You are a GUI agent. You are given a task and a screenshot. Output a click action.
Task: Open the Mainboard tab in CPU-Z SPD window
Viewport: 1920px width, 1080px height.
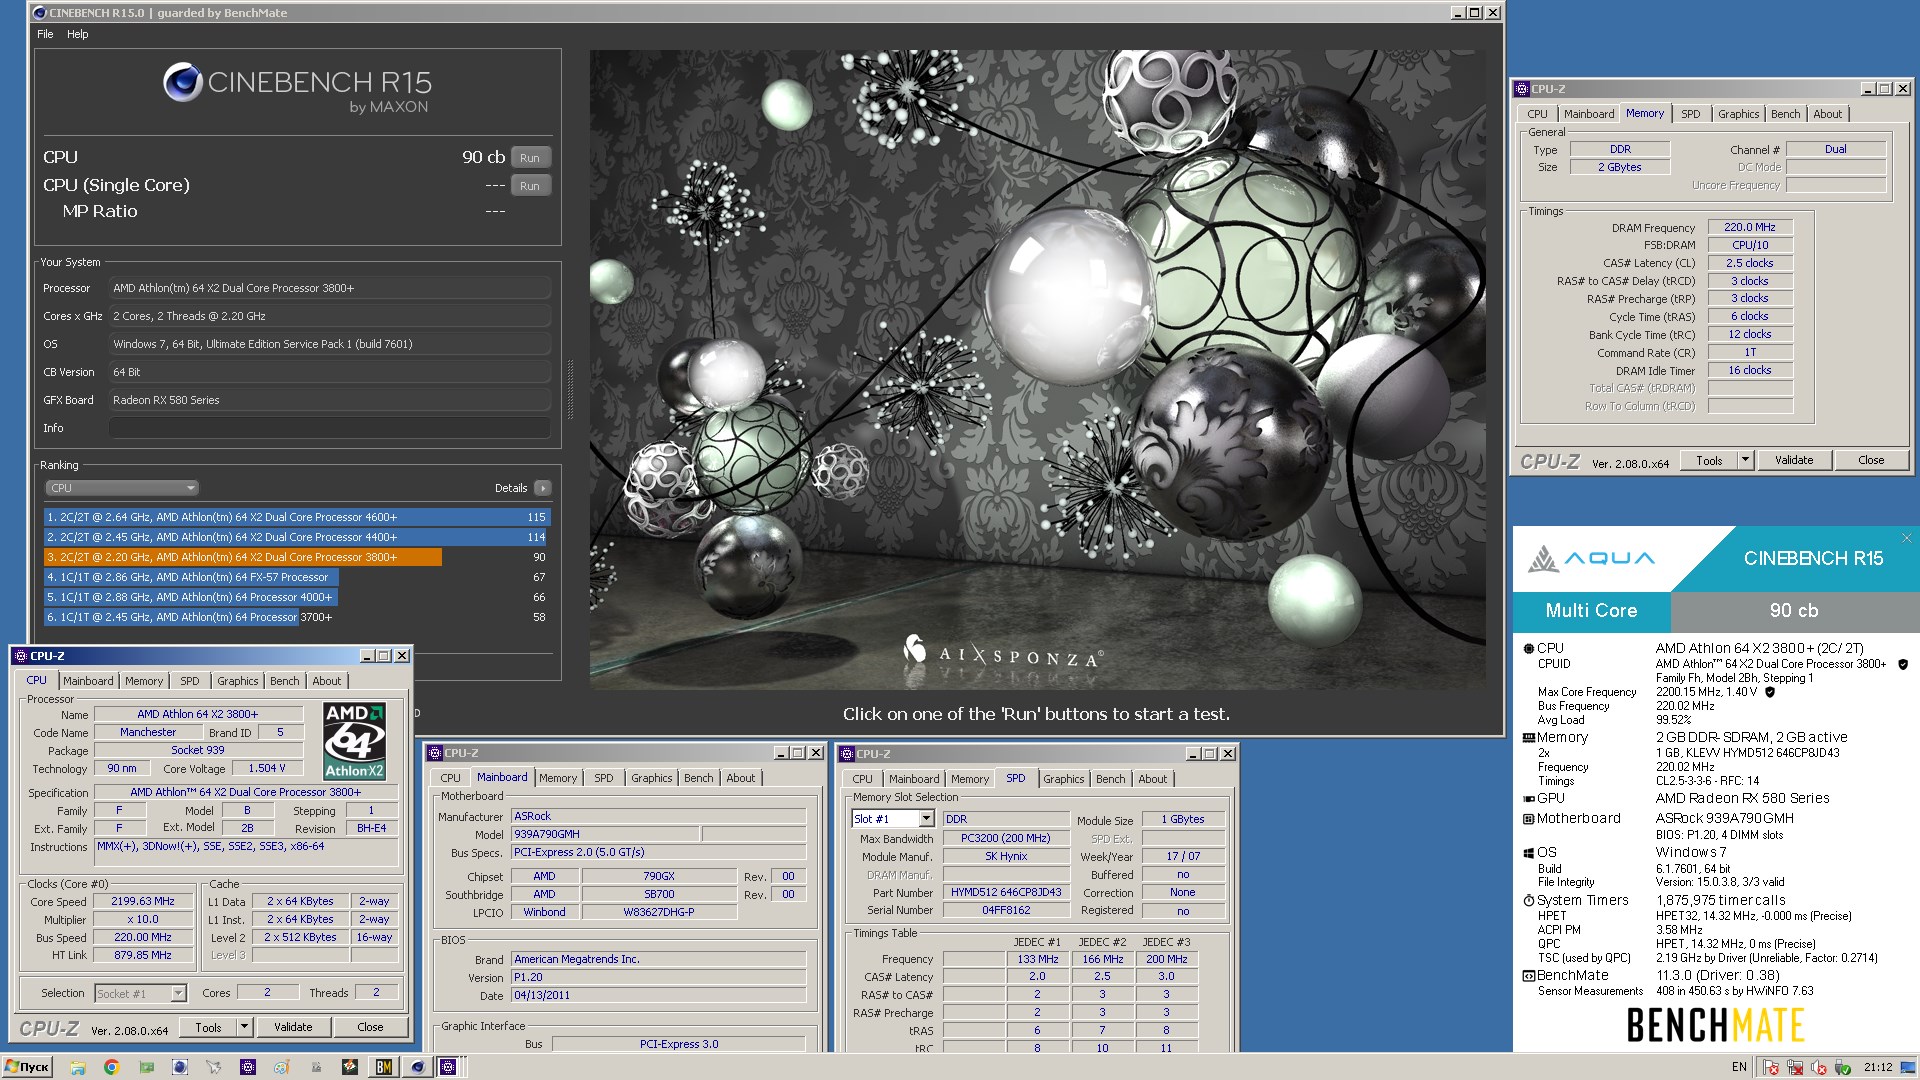[x=914, y=779]
